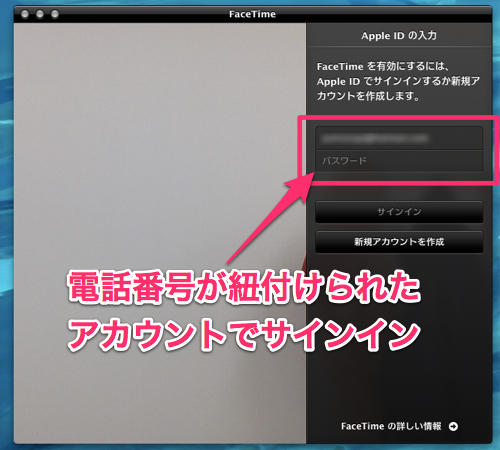Click the pink 電話番号が紐付けられた caption

click(x=244, y=287)
